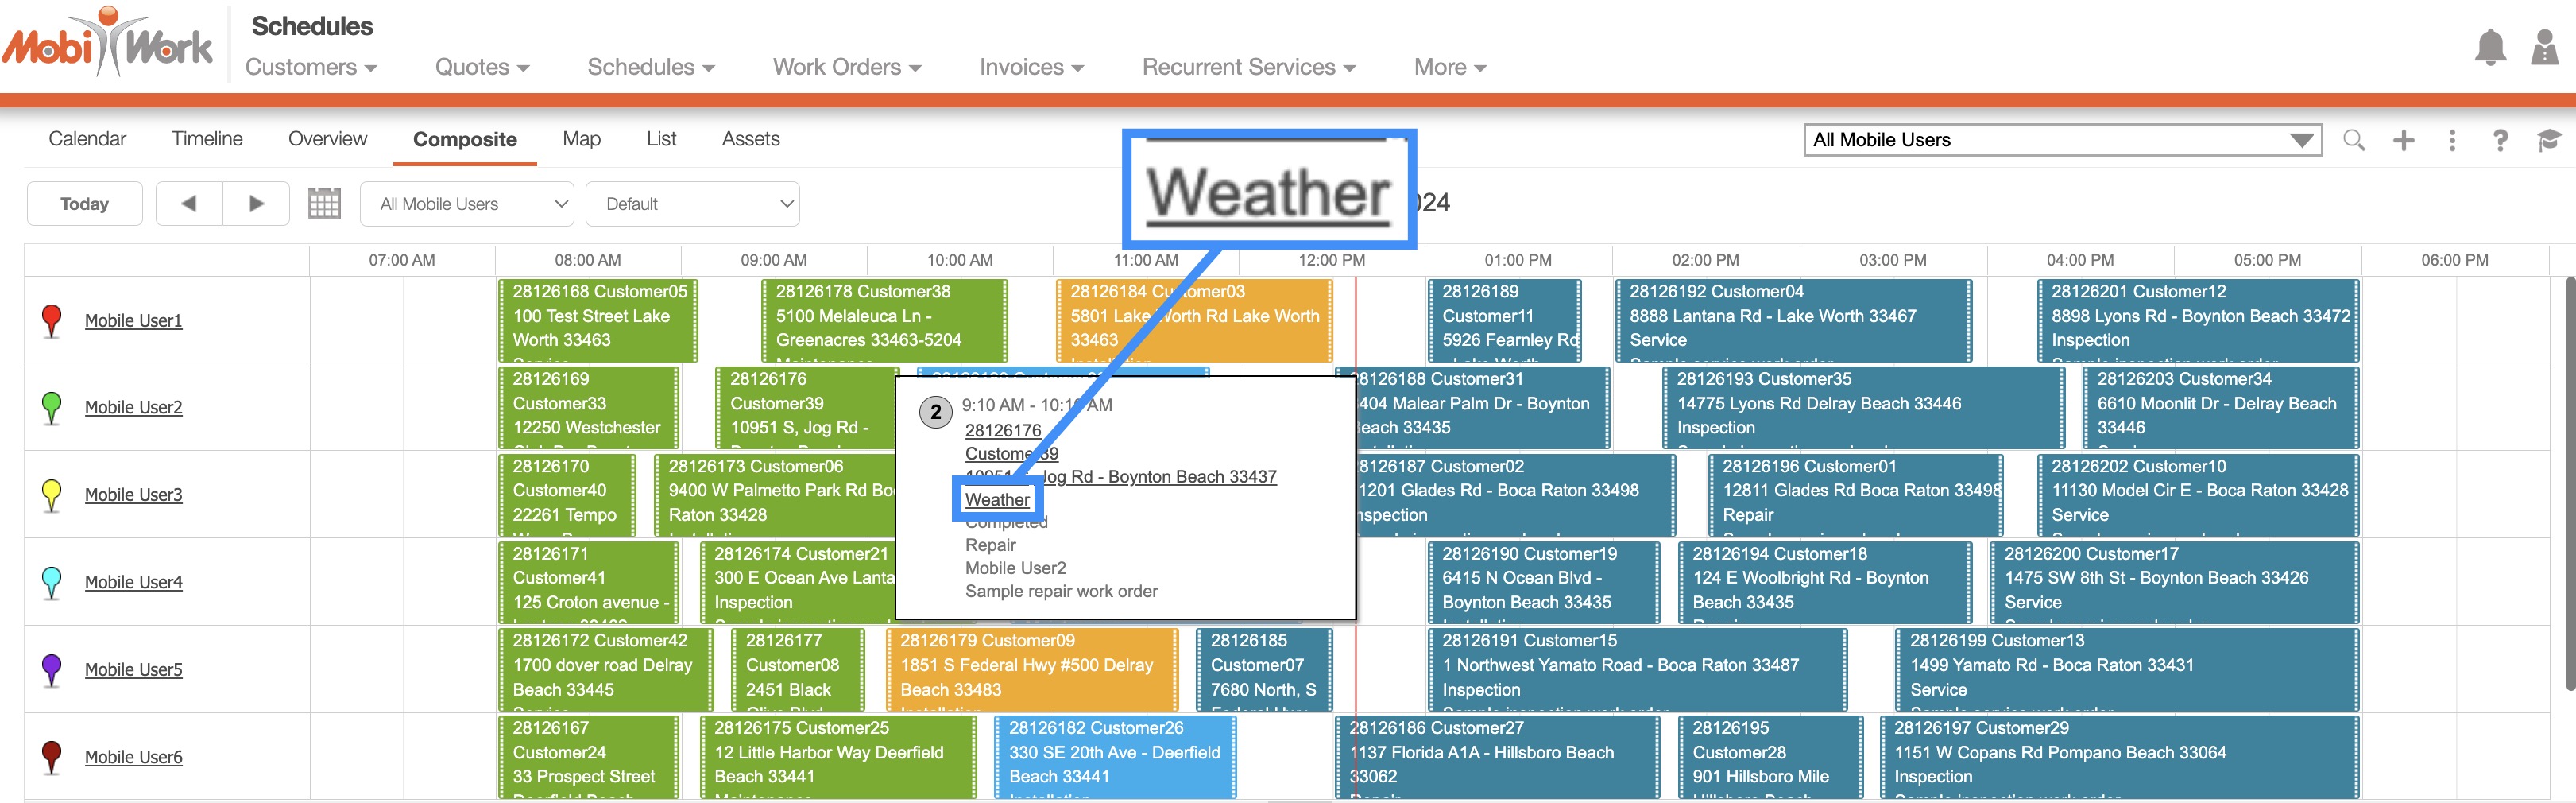Image resolution: width=2576 pixels, height=803 pixels.
Task: Go to next day arrow
Action: (256, 204)
